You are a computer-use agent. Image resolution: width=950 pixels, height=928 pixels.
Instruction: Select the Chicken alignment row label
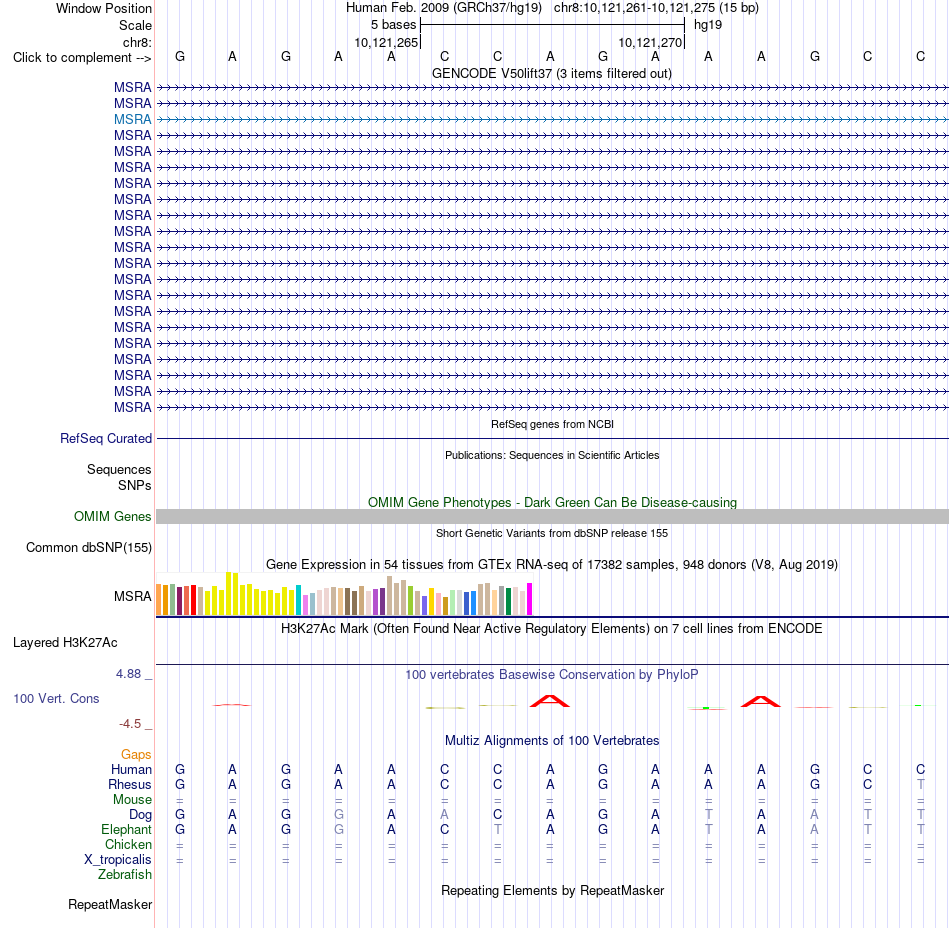(128, 844)
